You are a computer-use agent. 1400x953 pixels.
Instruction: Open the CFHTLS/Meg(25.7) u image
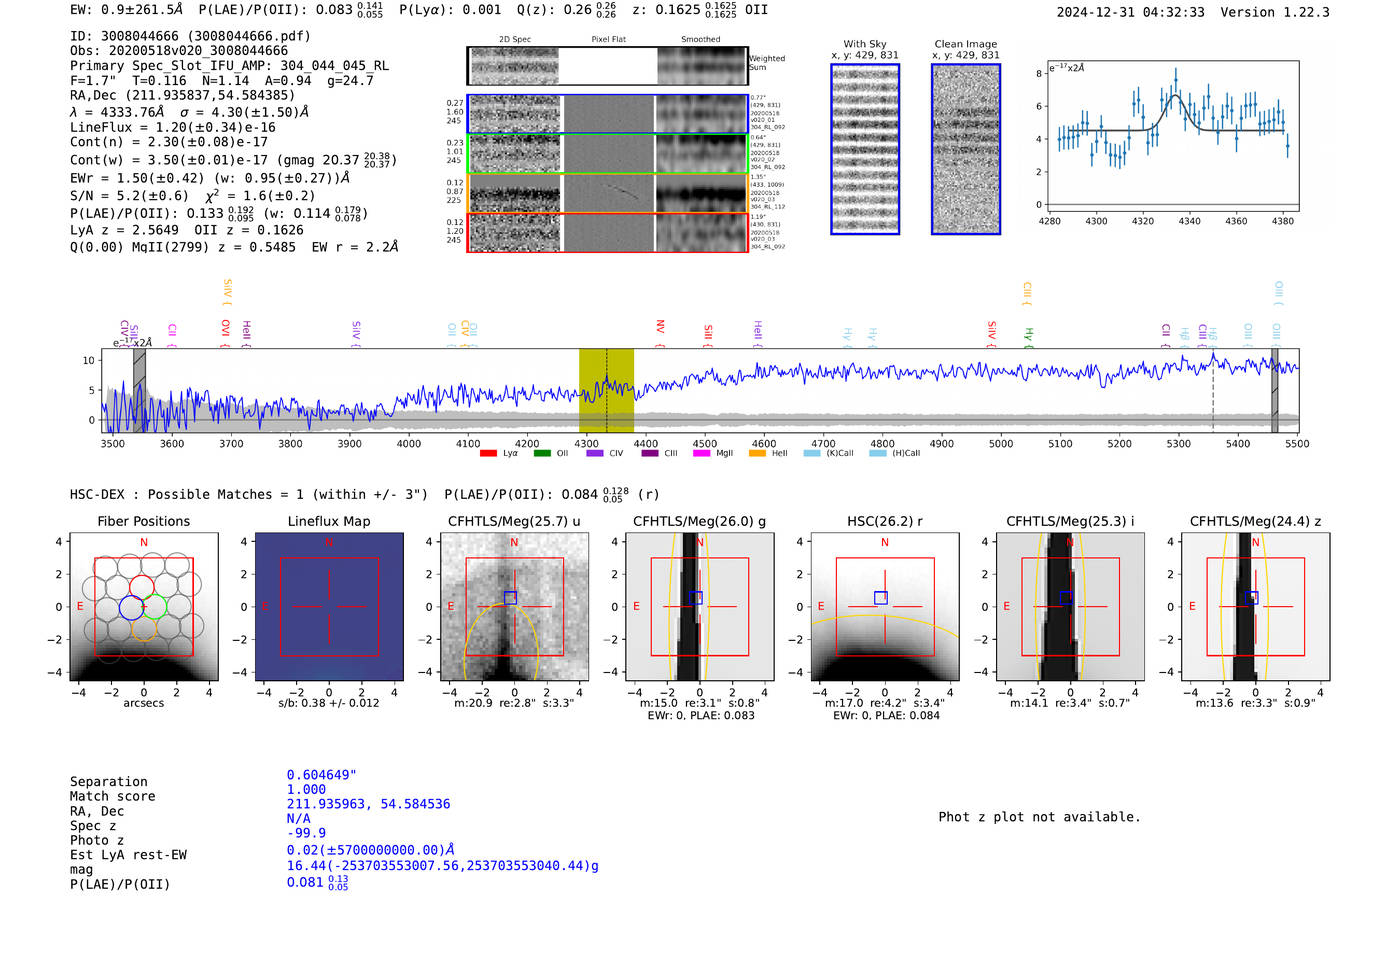click(514, 607)
